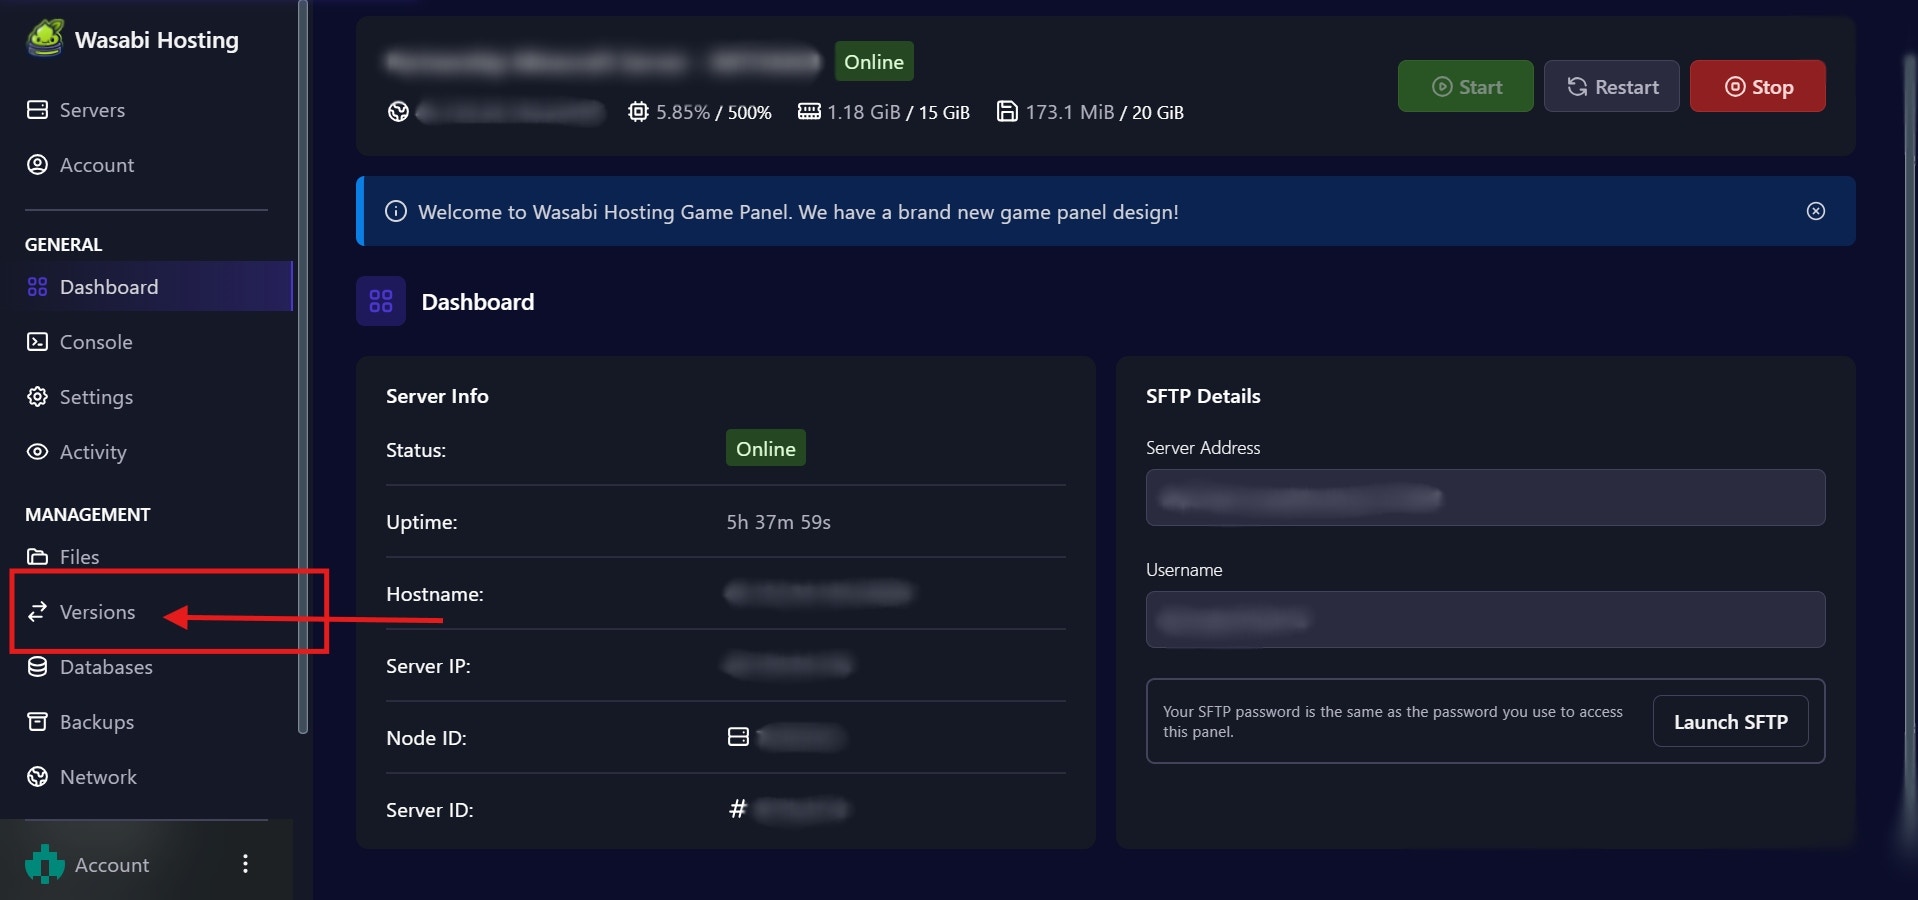Image resolution: width=1918 pixels, height=900 pixels.
Task: Click the Backups archive icon
Action: 37,722
